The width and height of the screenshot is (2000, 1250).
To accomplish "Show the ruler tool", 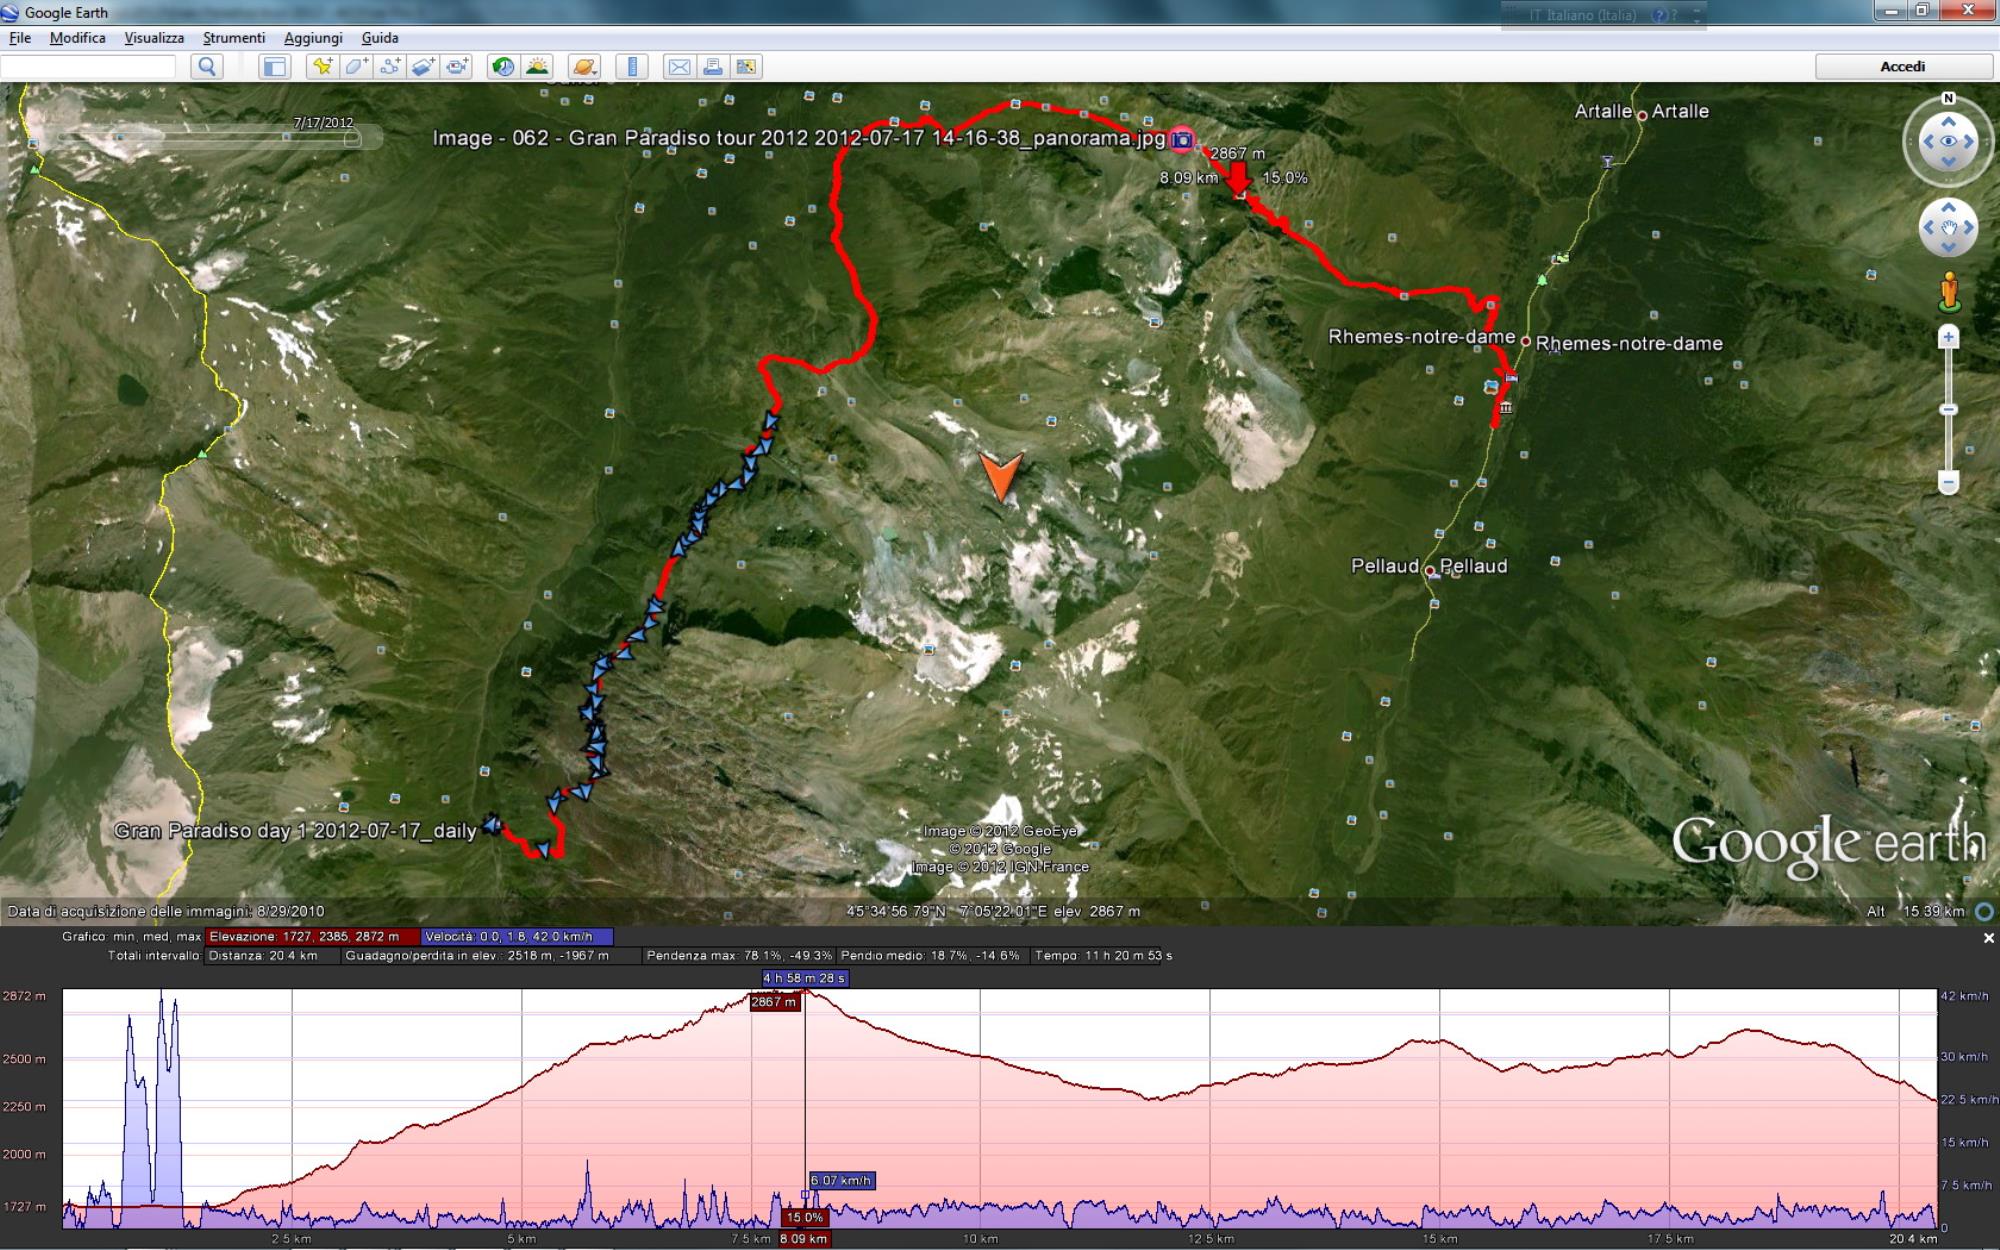I will [632, 67].
